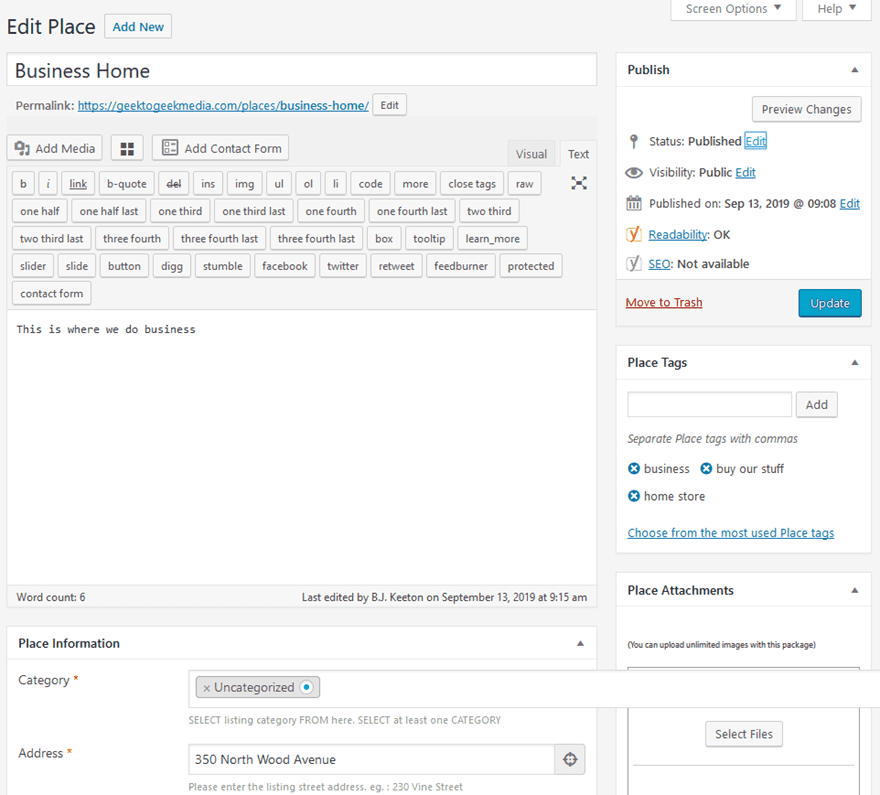This screenshot has width=880, height=795.
Task: Click the grid icon beside Add Media
Action: pos(126,147)
